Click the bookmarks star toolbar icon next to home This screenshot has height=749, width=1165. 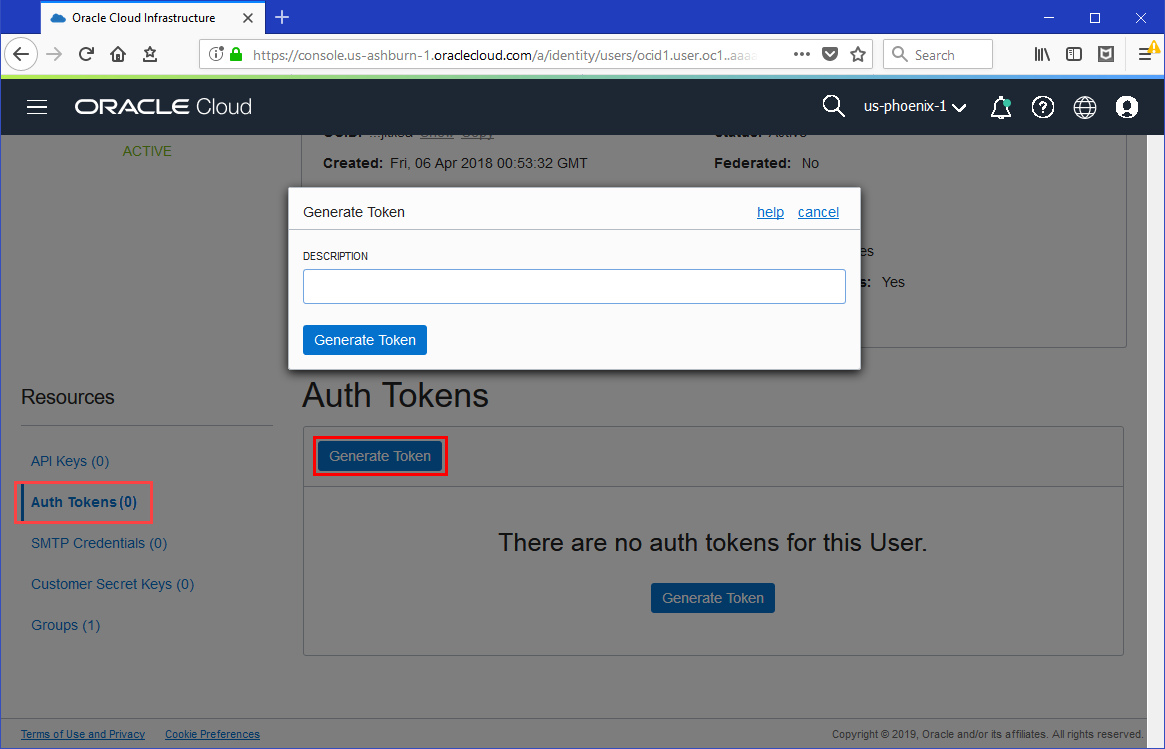point(149,54)
